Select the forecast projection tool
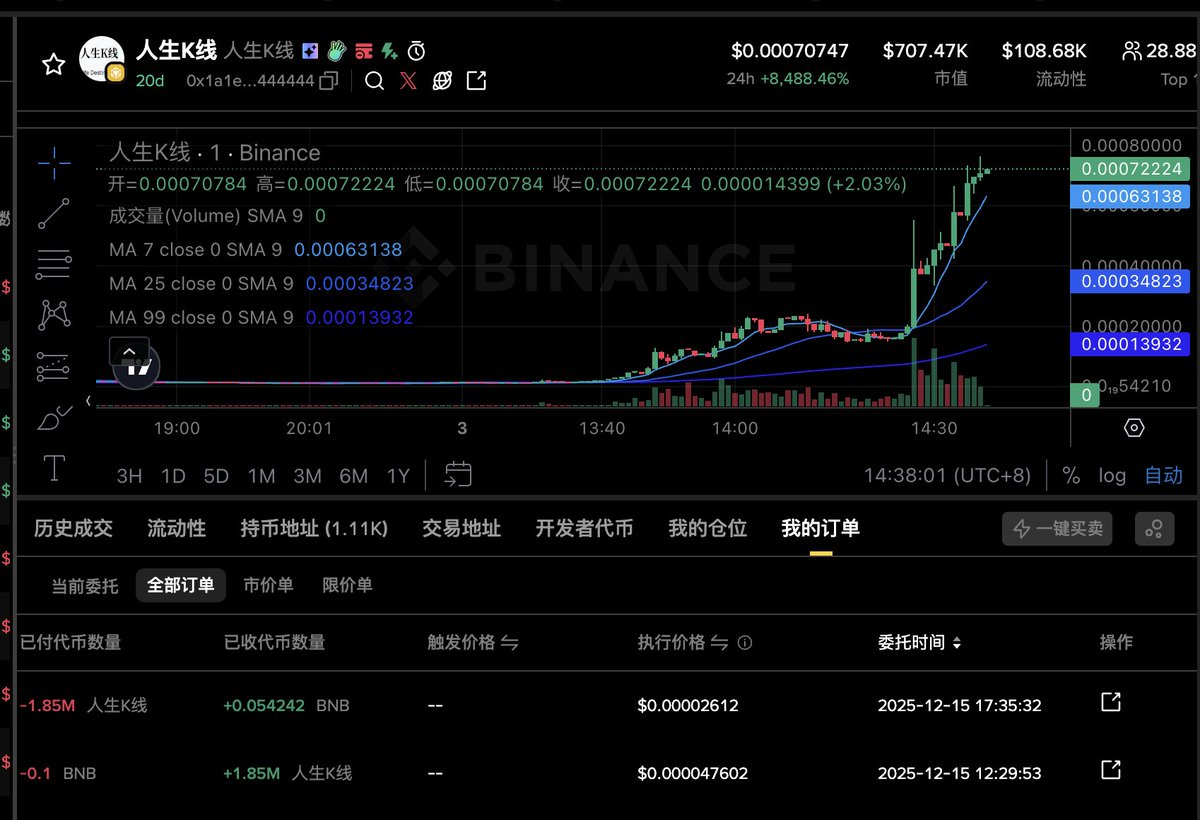The image size is (1200, 820). pos(54,366)
